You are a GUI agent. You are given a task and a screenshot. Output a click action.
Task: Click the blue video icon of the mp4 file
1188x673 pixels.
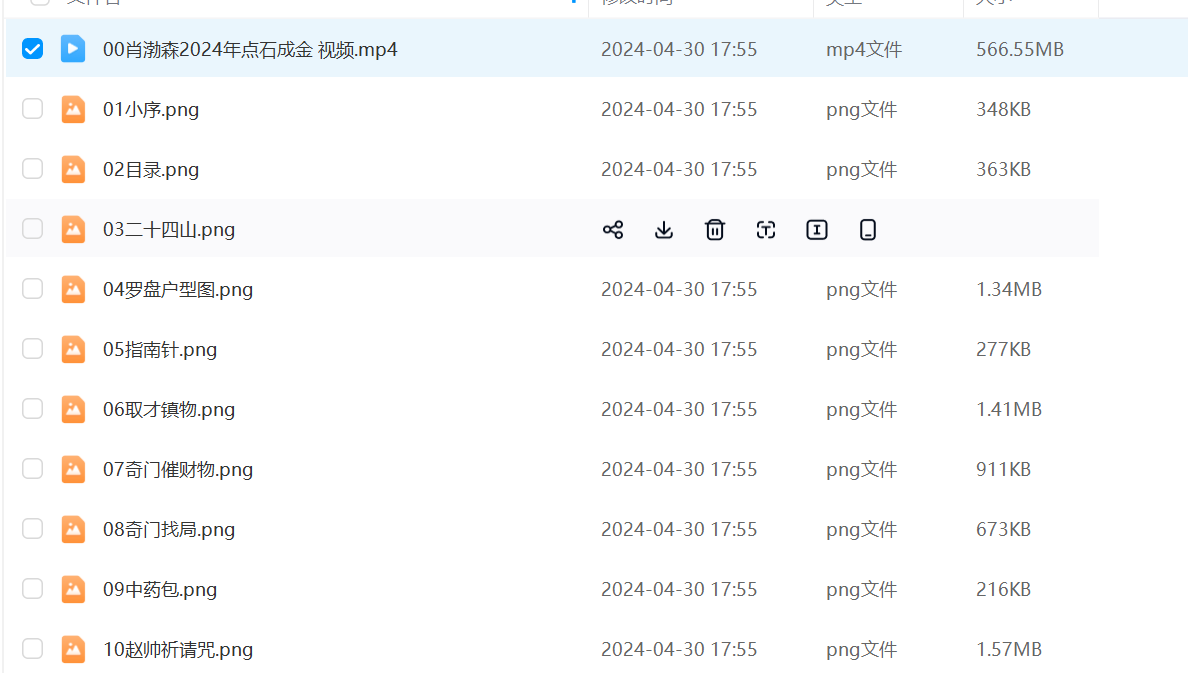pos(73,49)
